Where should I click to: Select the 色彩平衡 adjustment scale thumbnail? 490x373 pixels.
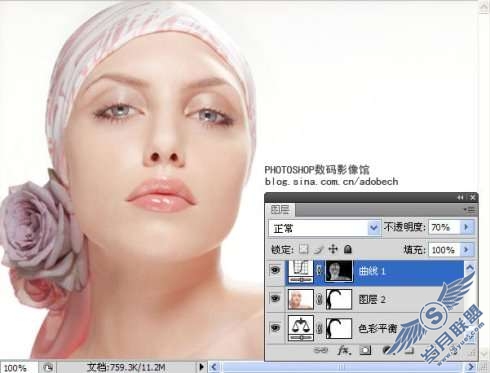point(301,328)
